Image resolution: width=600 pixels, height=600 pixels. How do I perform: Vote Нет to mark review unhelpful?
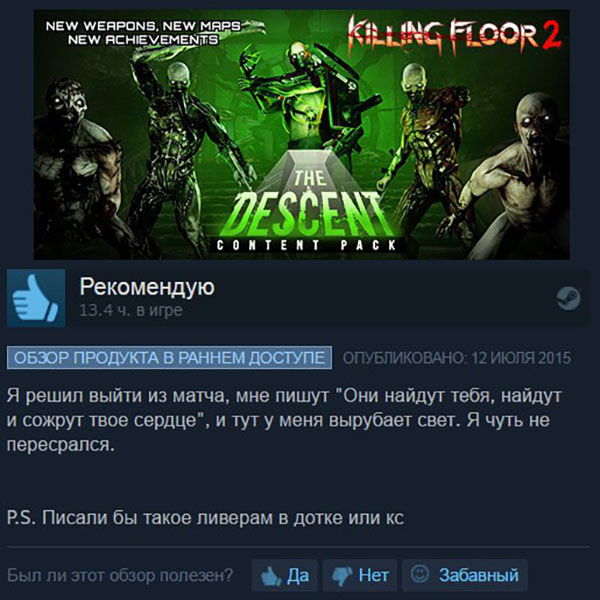point(360,576)
